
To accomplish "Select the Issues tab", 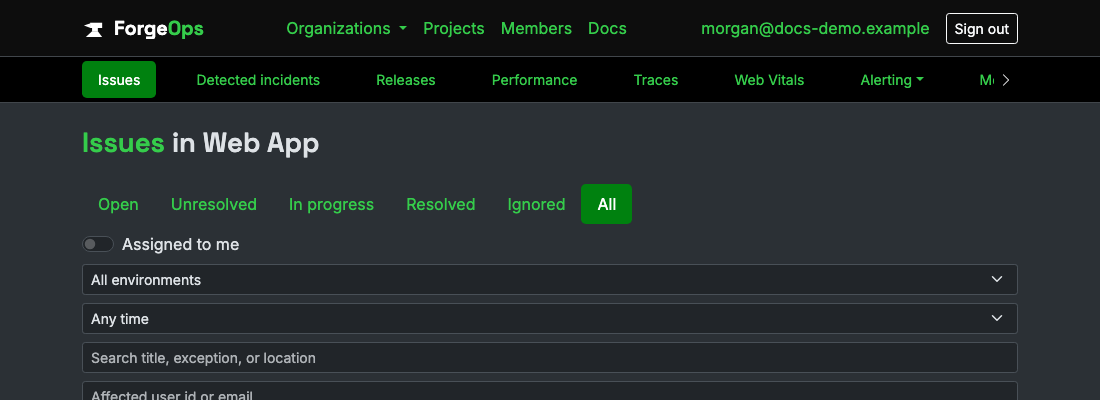I will (x=119, y=79).
